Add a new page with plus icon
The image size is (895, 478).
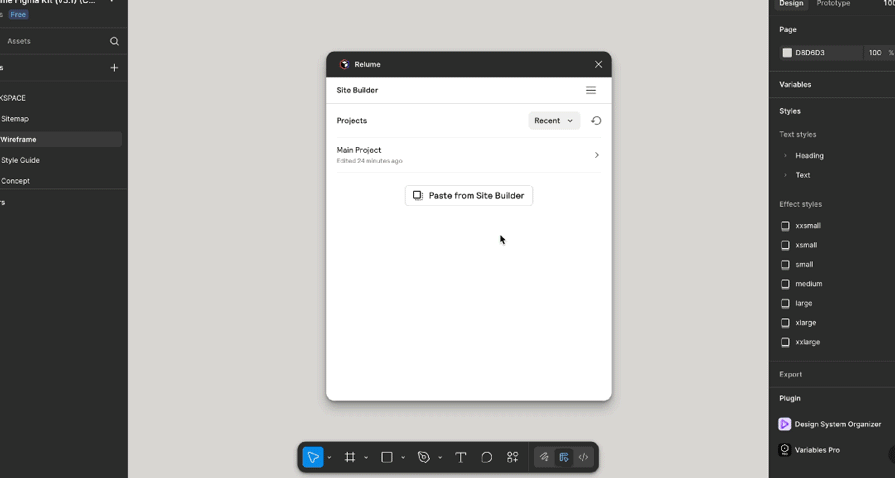pos(114,67)
